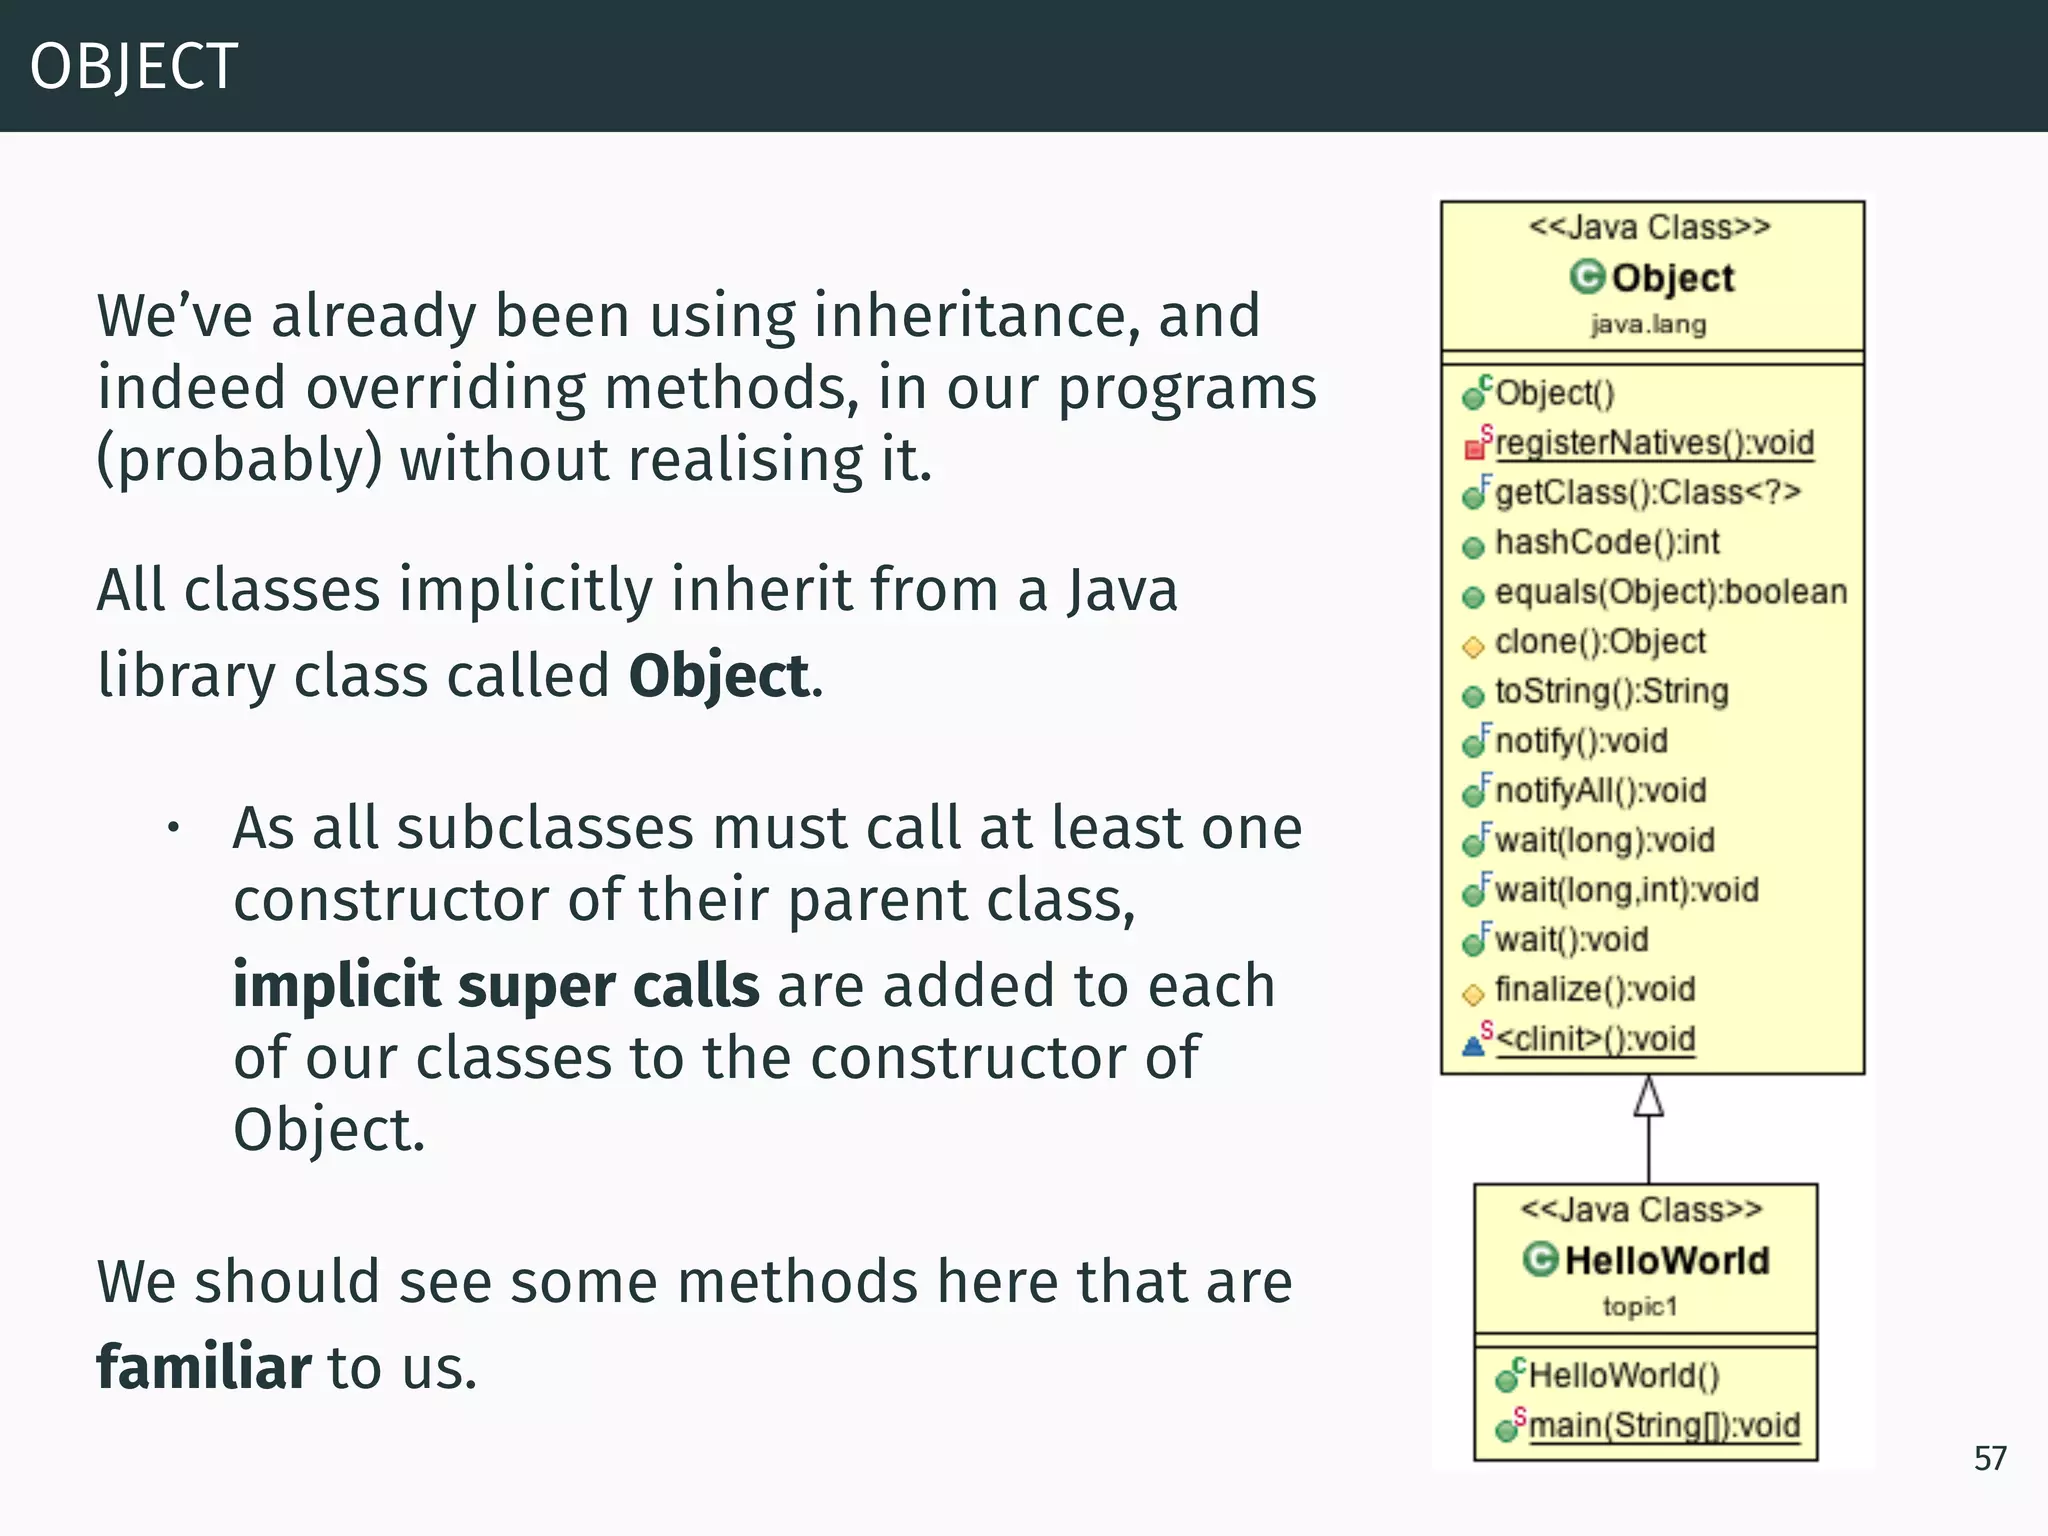This screenshot has height=1536, width=2048.
Task: Click the green class icon beside HelloWorld
Action: point(1541,1259)
